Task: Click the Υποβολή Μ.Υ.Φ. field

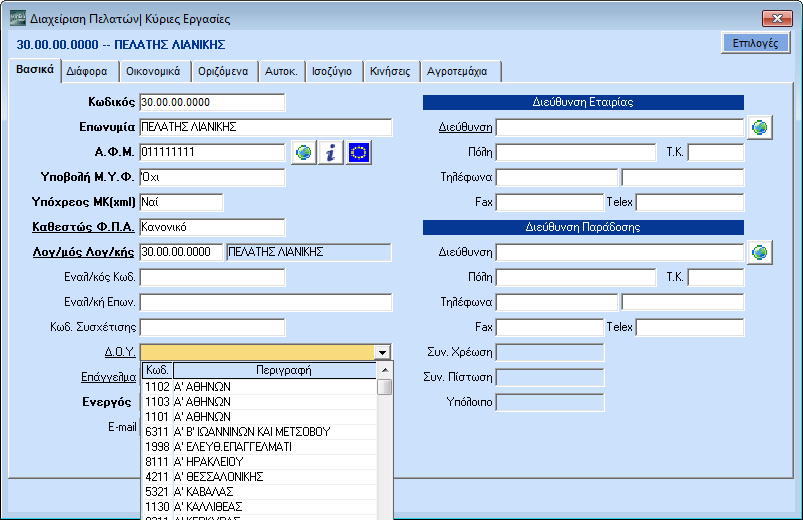Action: 212,177
